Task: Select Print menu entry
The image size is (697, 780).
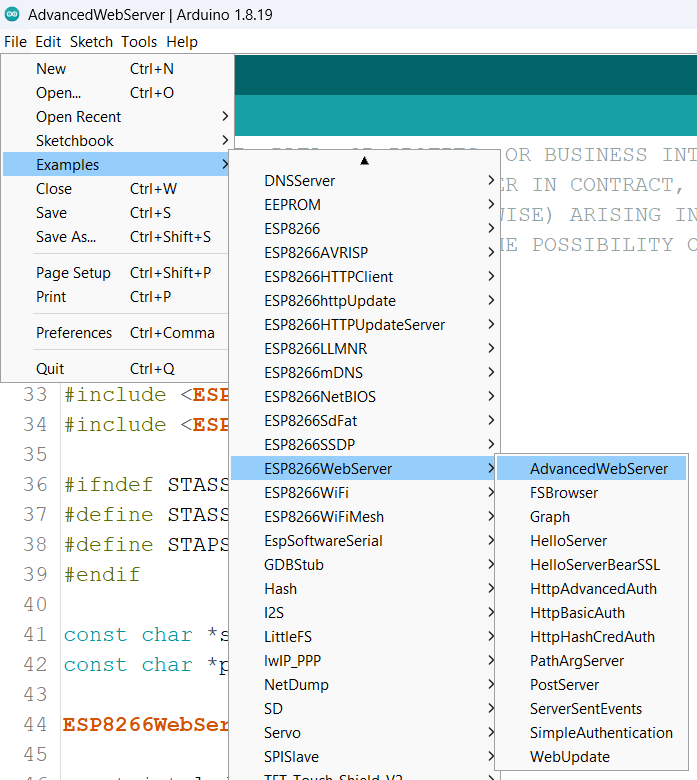Action: point(116,296)
